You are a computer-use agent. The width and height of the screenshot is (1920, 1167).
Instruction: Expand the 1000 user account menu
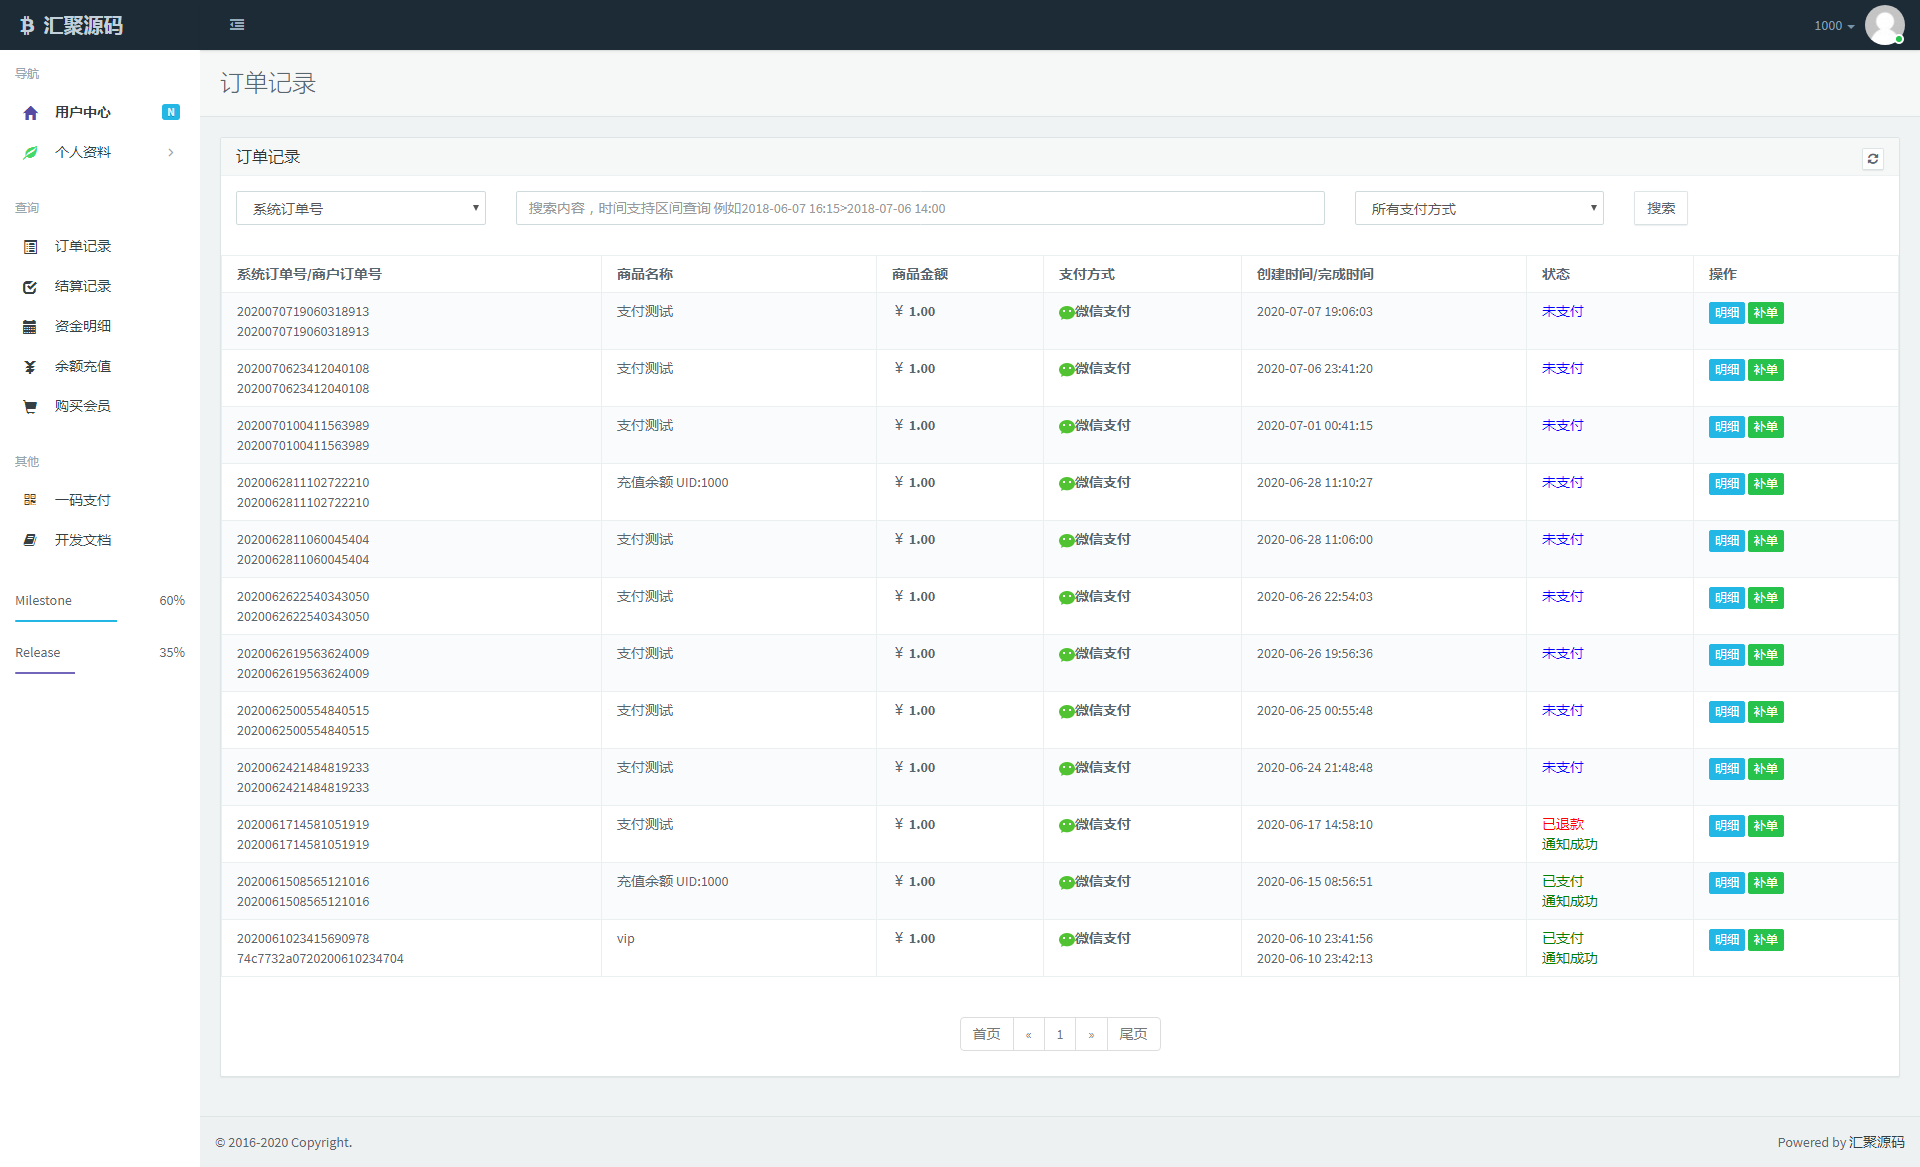pyautogui.click(x=1833, y=26)
